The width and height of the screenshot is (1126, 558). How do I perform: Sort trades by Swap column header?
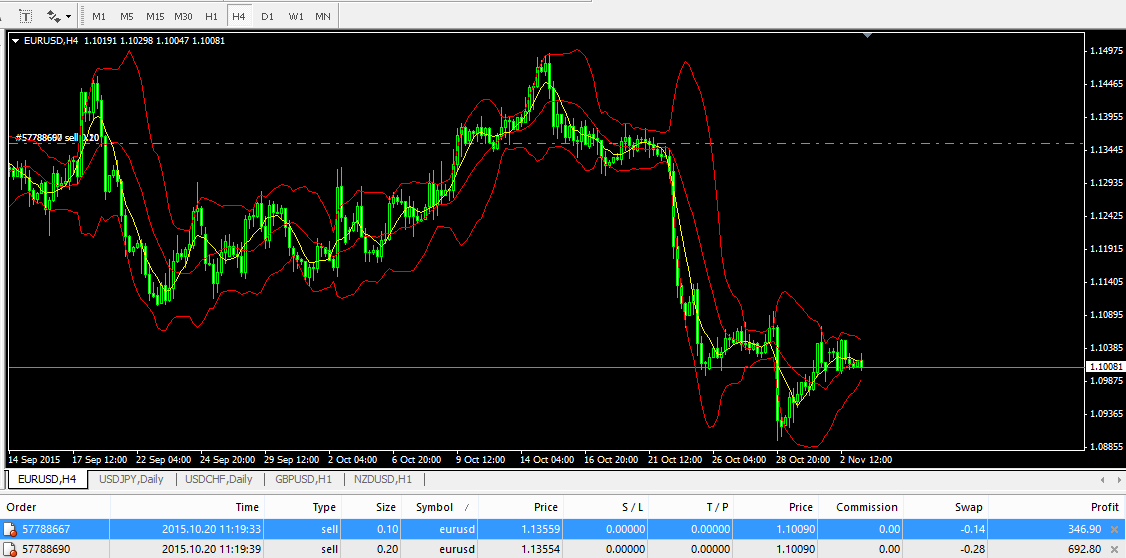coord(945,507)
